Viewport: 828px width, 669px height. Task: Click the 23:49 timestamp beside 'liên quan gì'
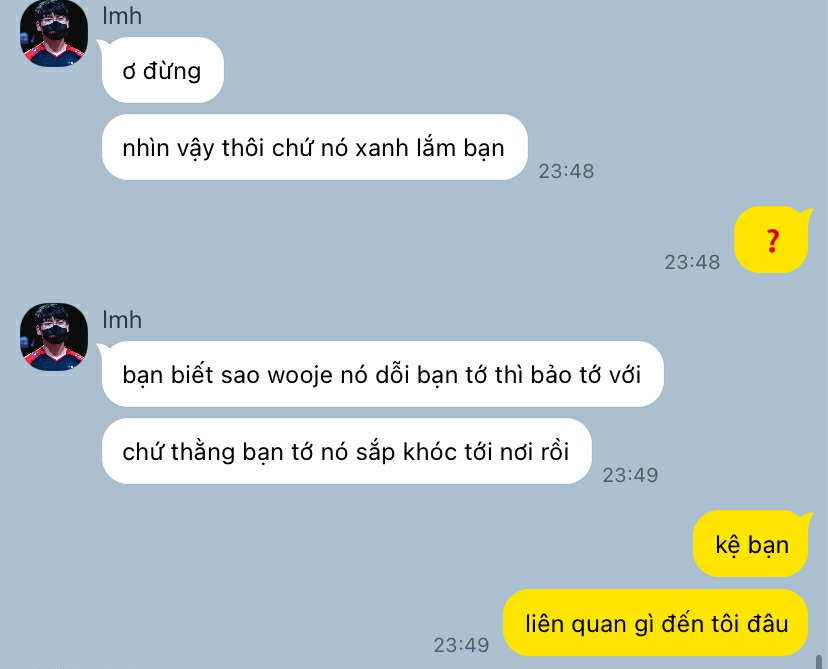[461, 645]
